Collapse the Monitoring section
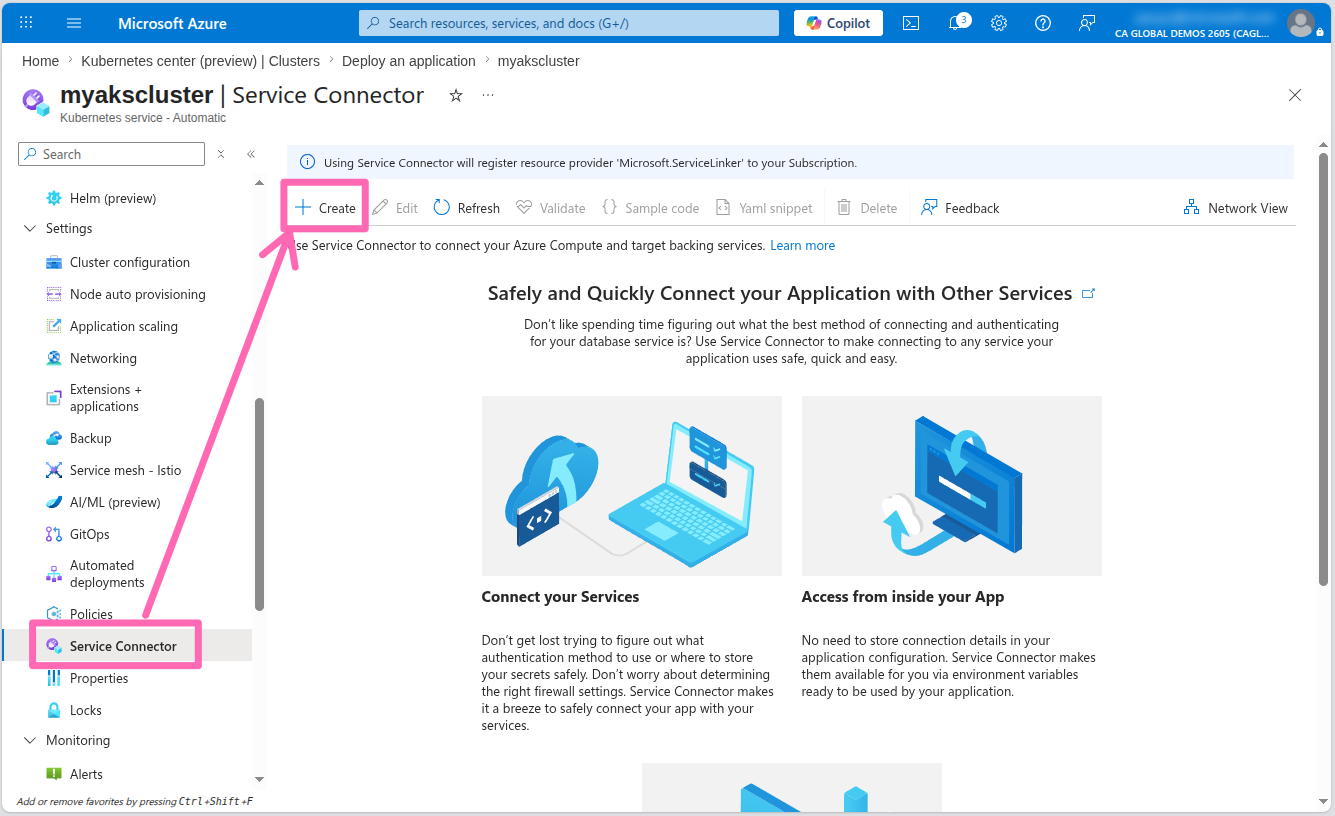1335x816 pixels. pyautogui.click(x=29, y=741)
